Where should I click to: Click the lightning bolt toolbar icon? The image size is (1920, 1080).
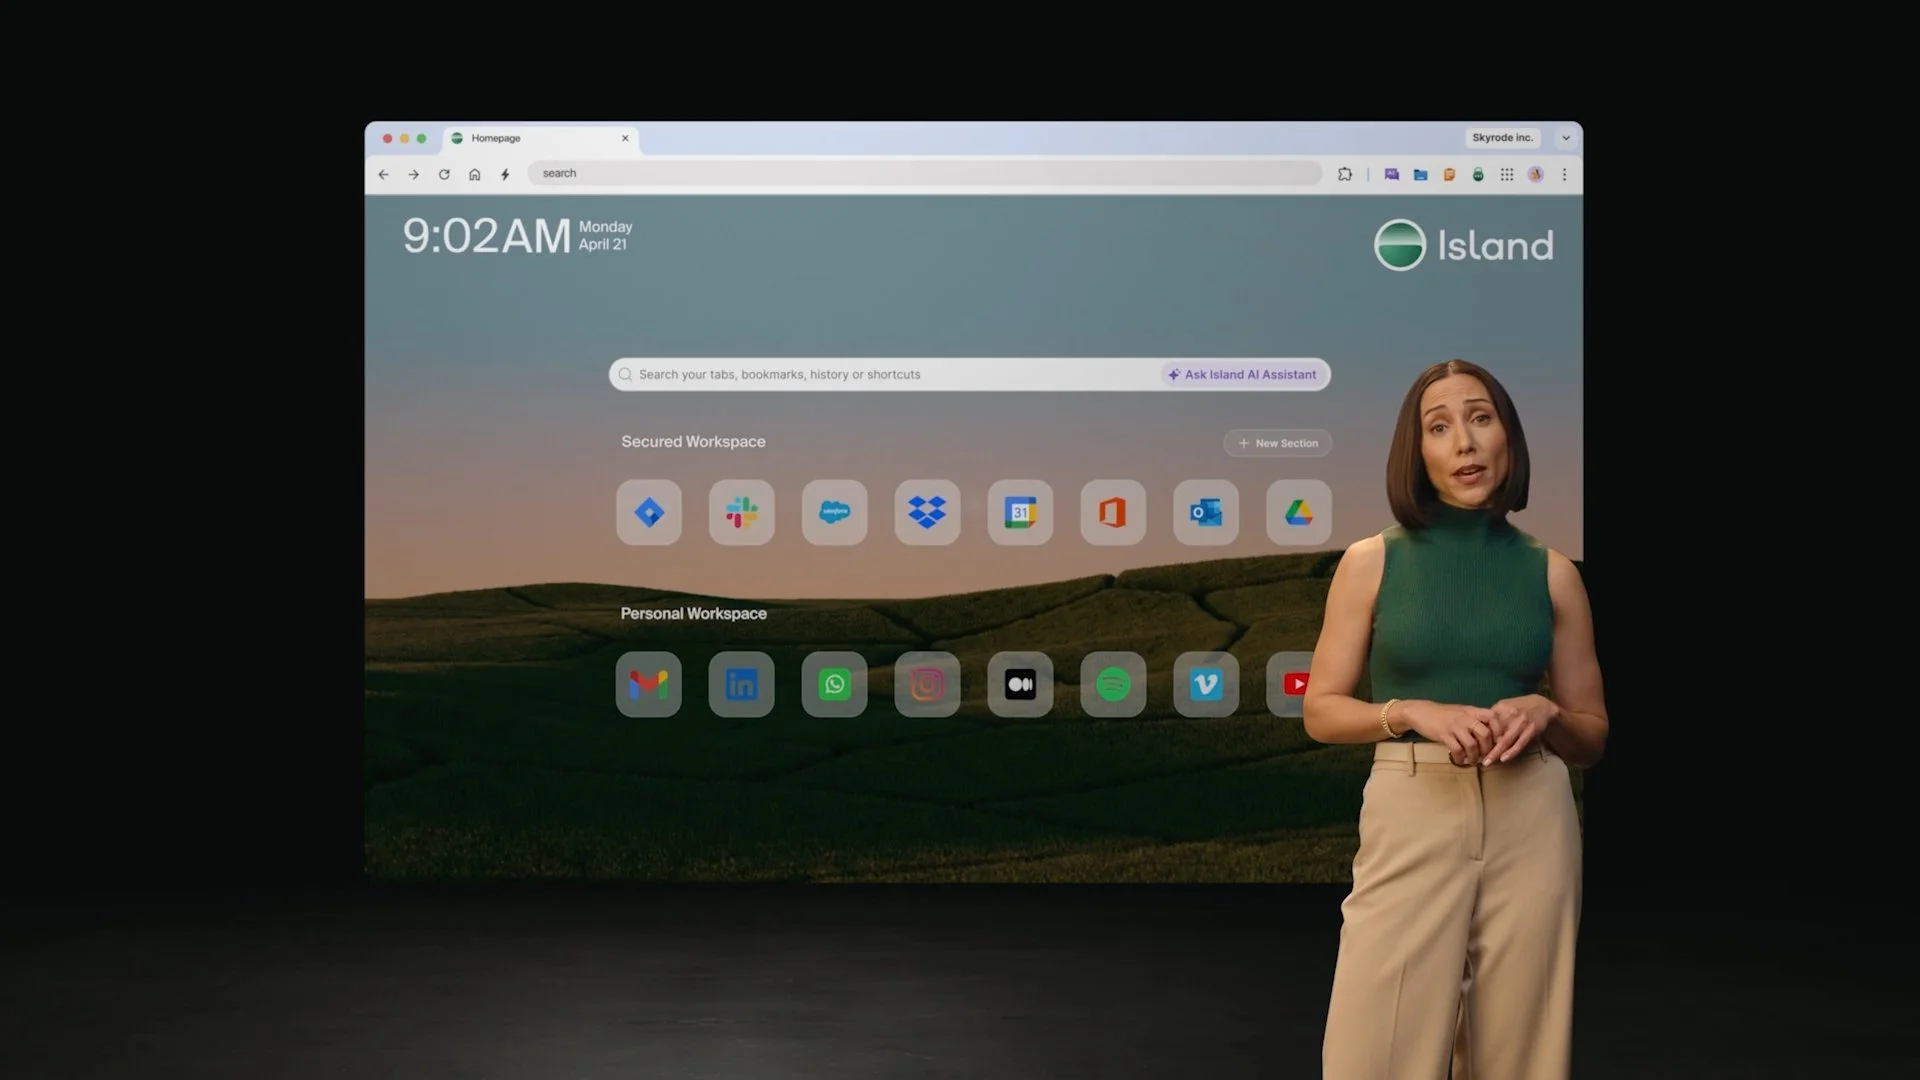pos(505,174)
